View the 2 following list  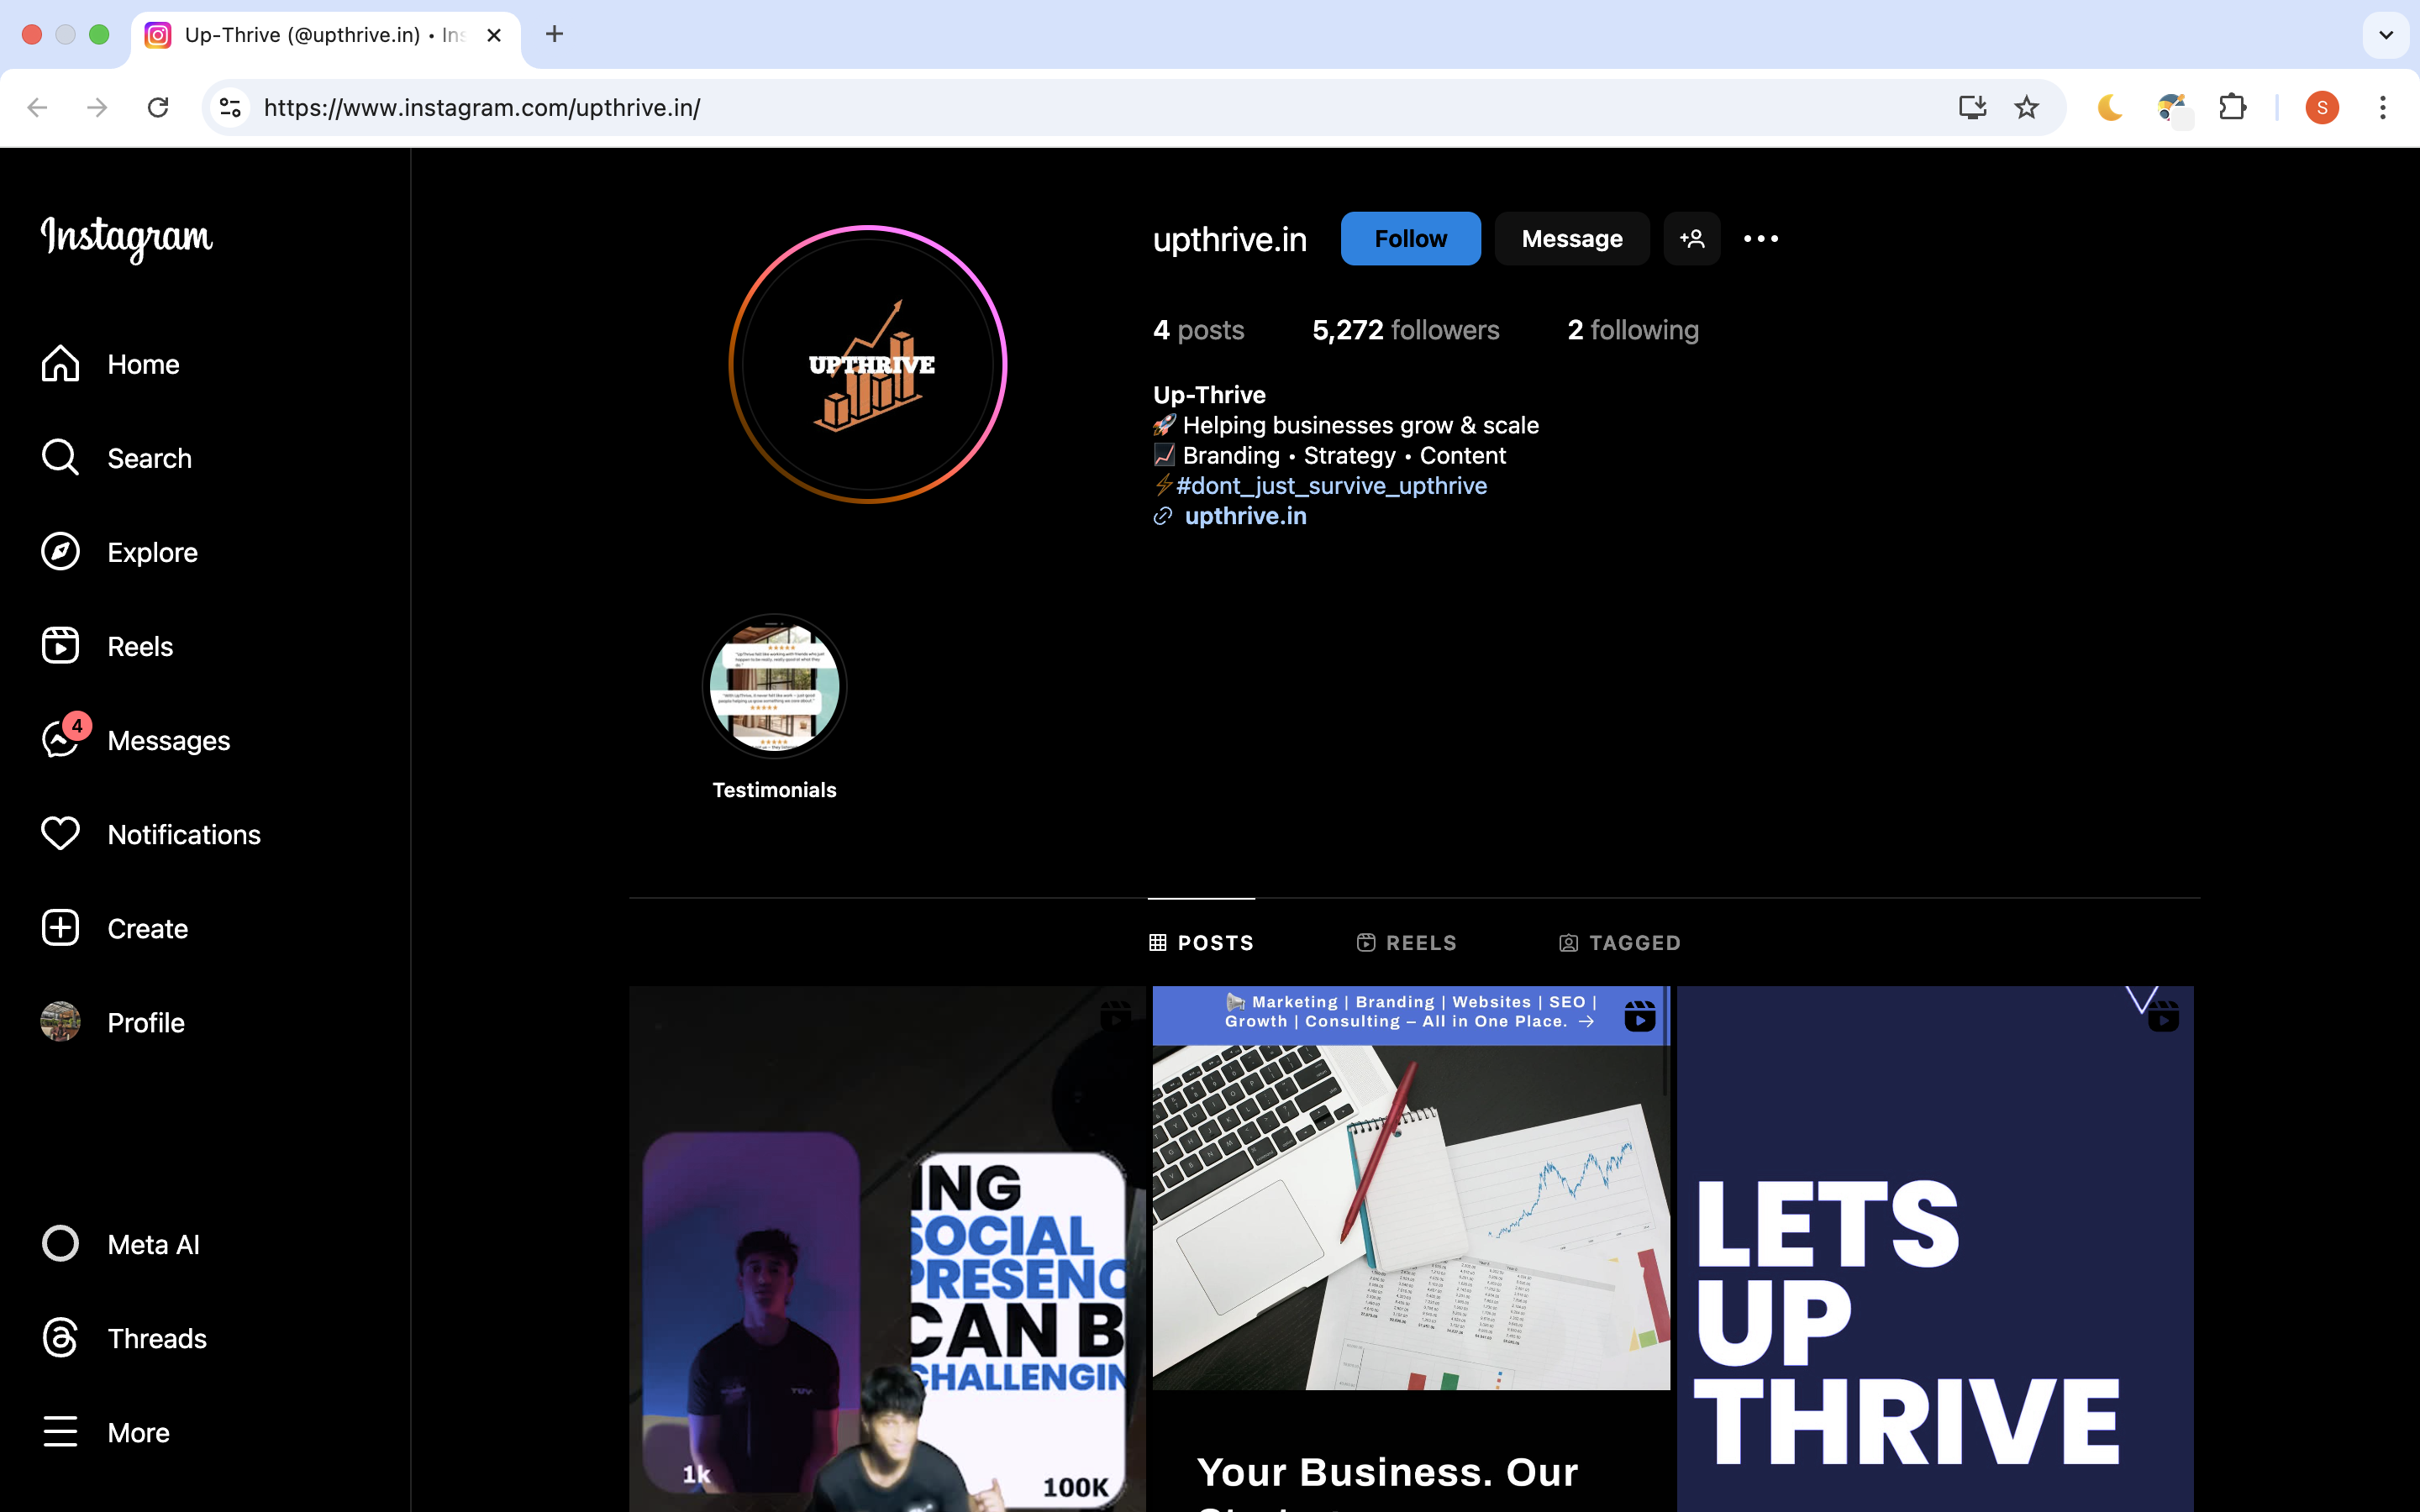[x=1633, y=330]
